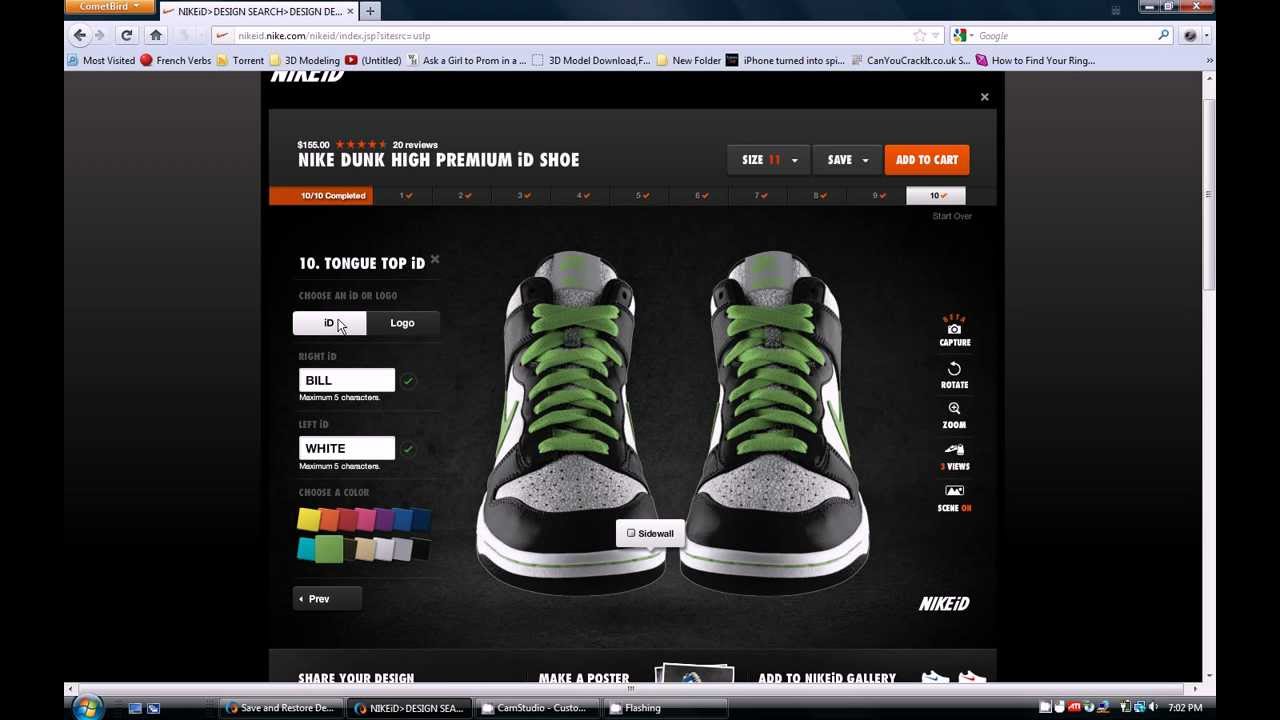Jump to customization step 8
Viewport: 1280px width, 720px height.
tap(819, 196)
